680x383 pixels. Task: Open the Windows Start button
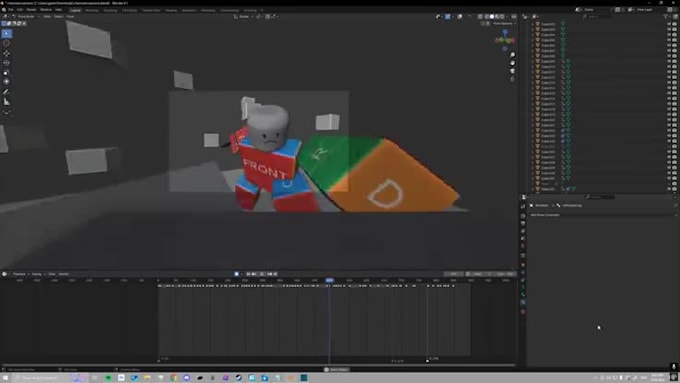pyautogui.click(x=6, y=378)
